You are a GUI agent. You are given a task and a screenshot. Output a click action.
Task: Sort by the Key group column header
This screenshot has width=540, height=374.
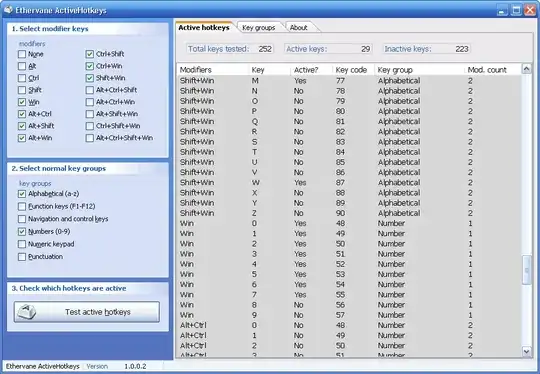click(x=419, y=70)
